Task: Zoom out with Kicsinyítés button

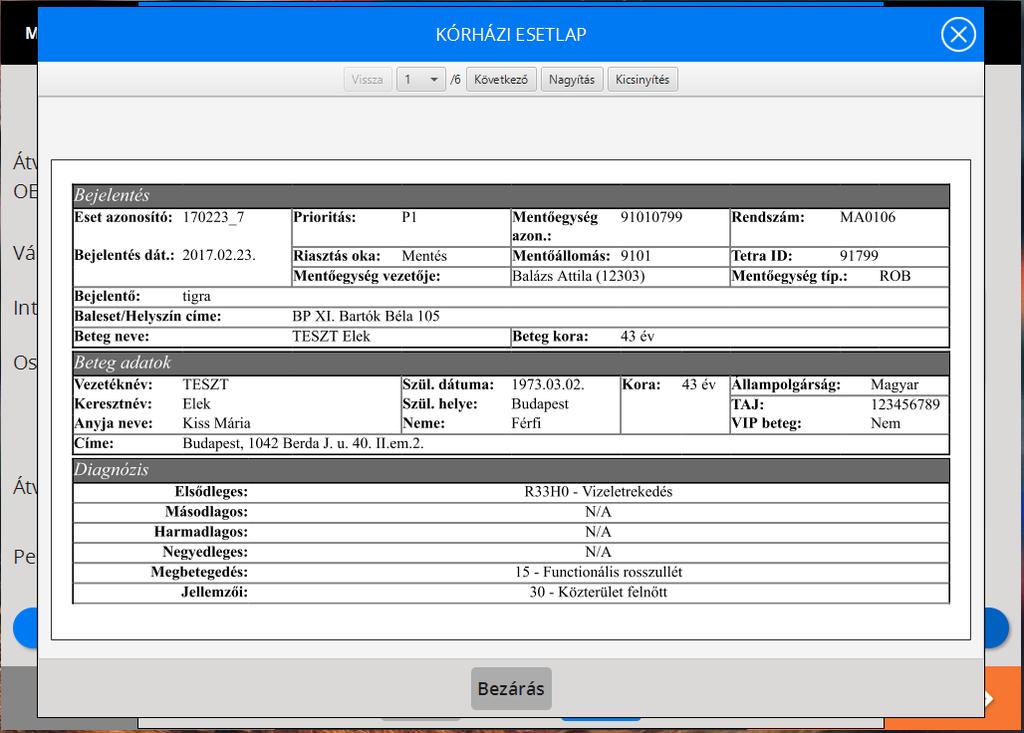Action: [642, 80]
